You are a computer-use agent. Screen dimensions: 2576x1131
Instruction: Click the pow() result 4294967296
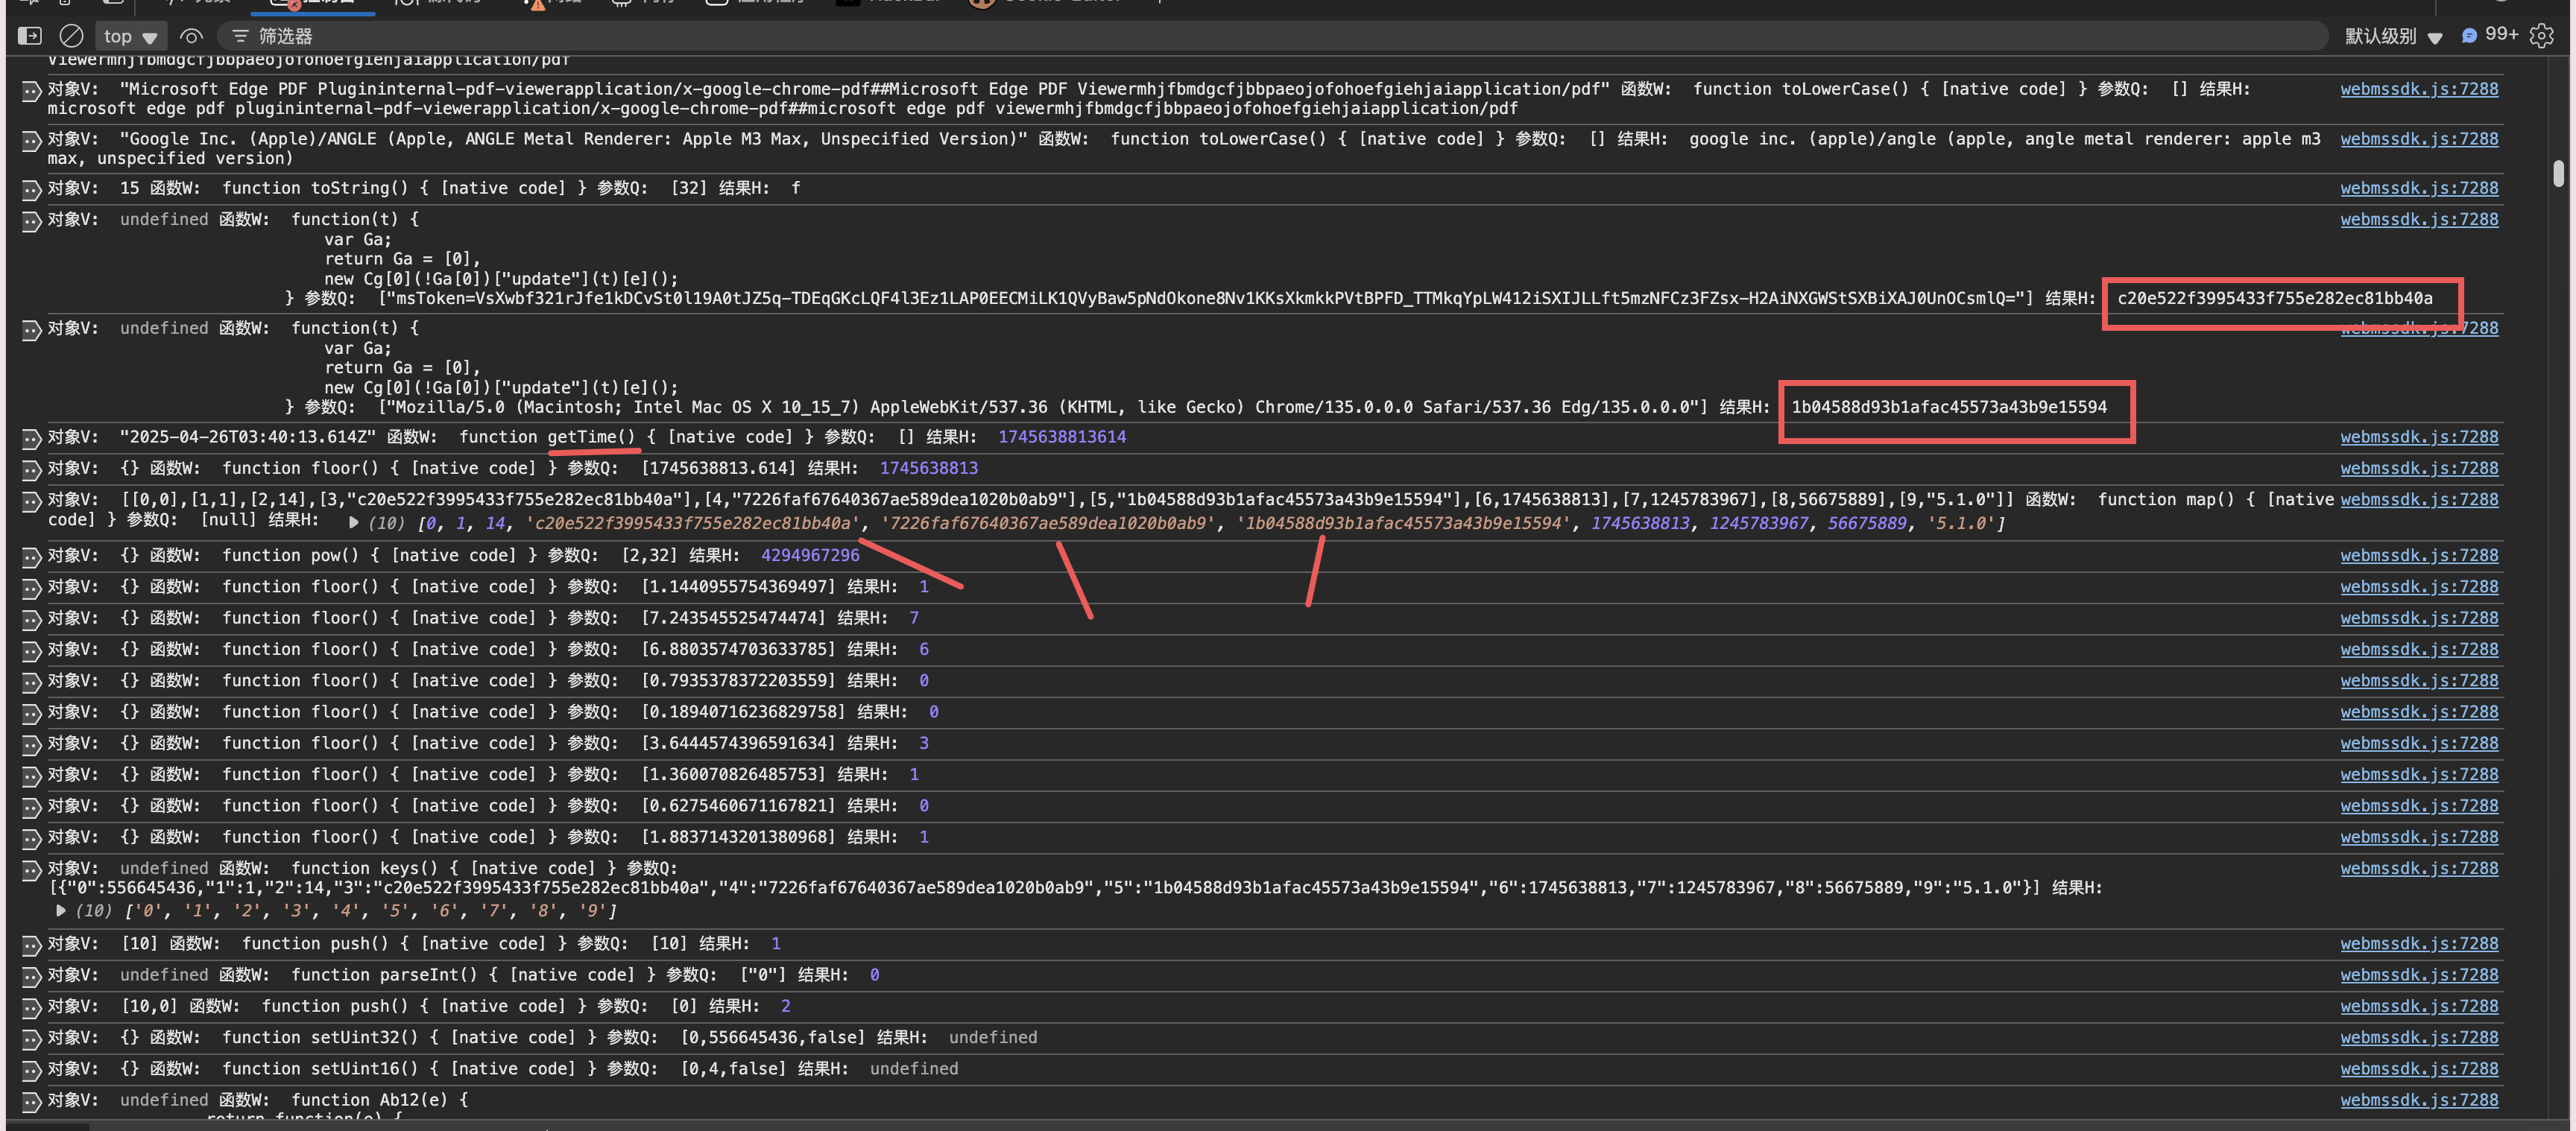810,555
